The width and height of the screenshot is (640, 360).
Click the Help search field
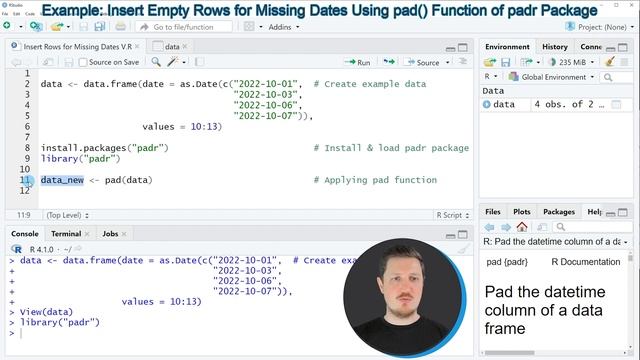click(x=592, y=227)
